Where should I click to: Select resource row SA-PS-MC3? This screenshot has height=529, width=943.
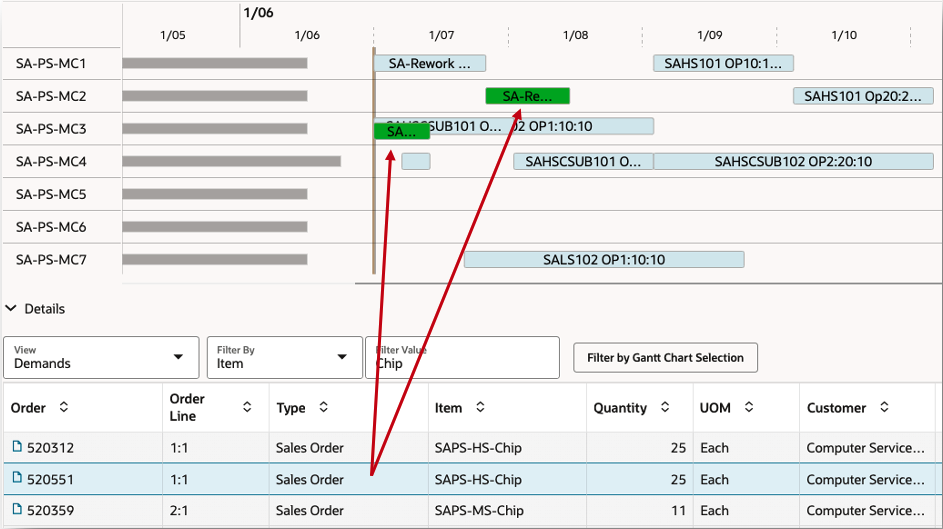51,129
